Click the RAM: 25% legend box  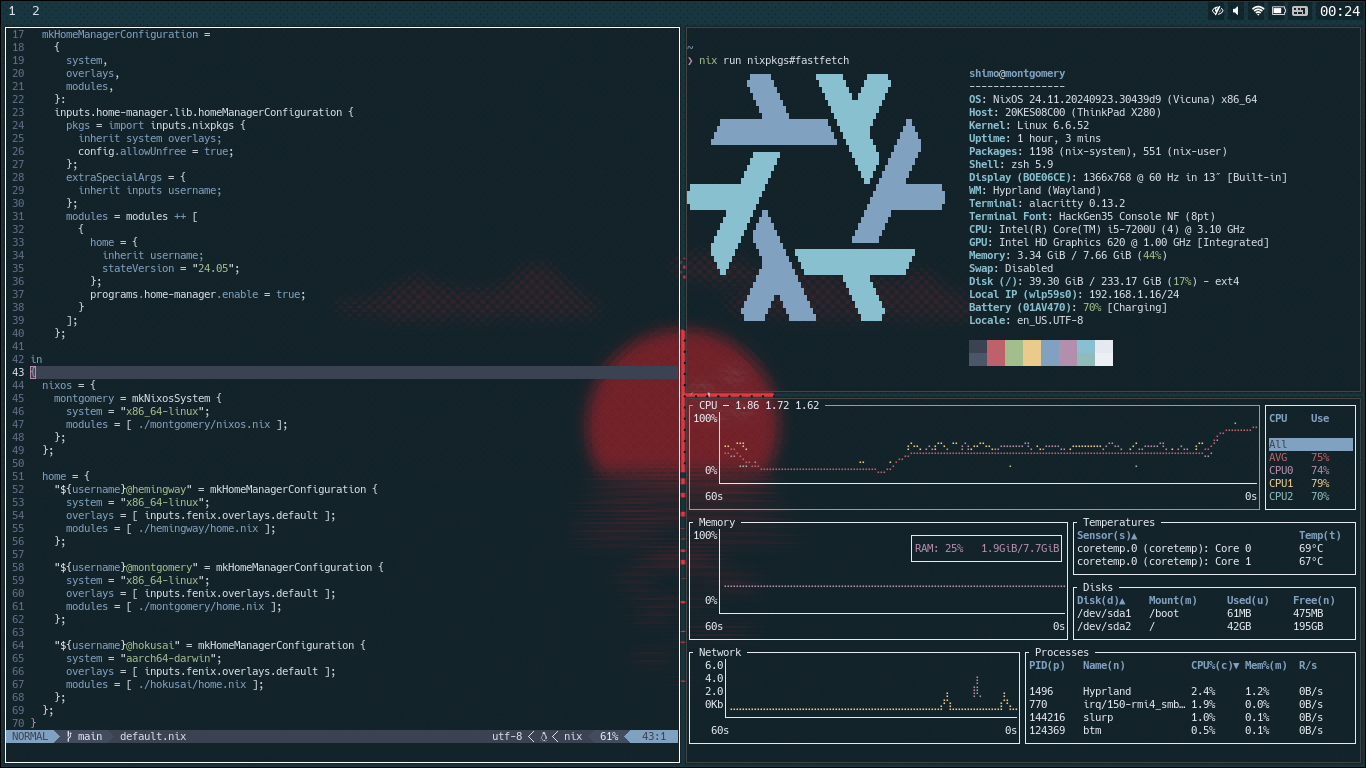click(987, 548)
